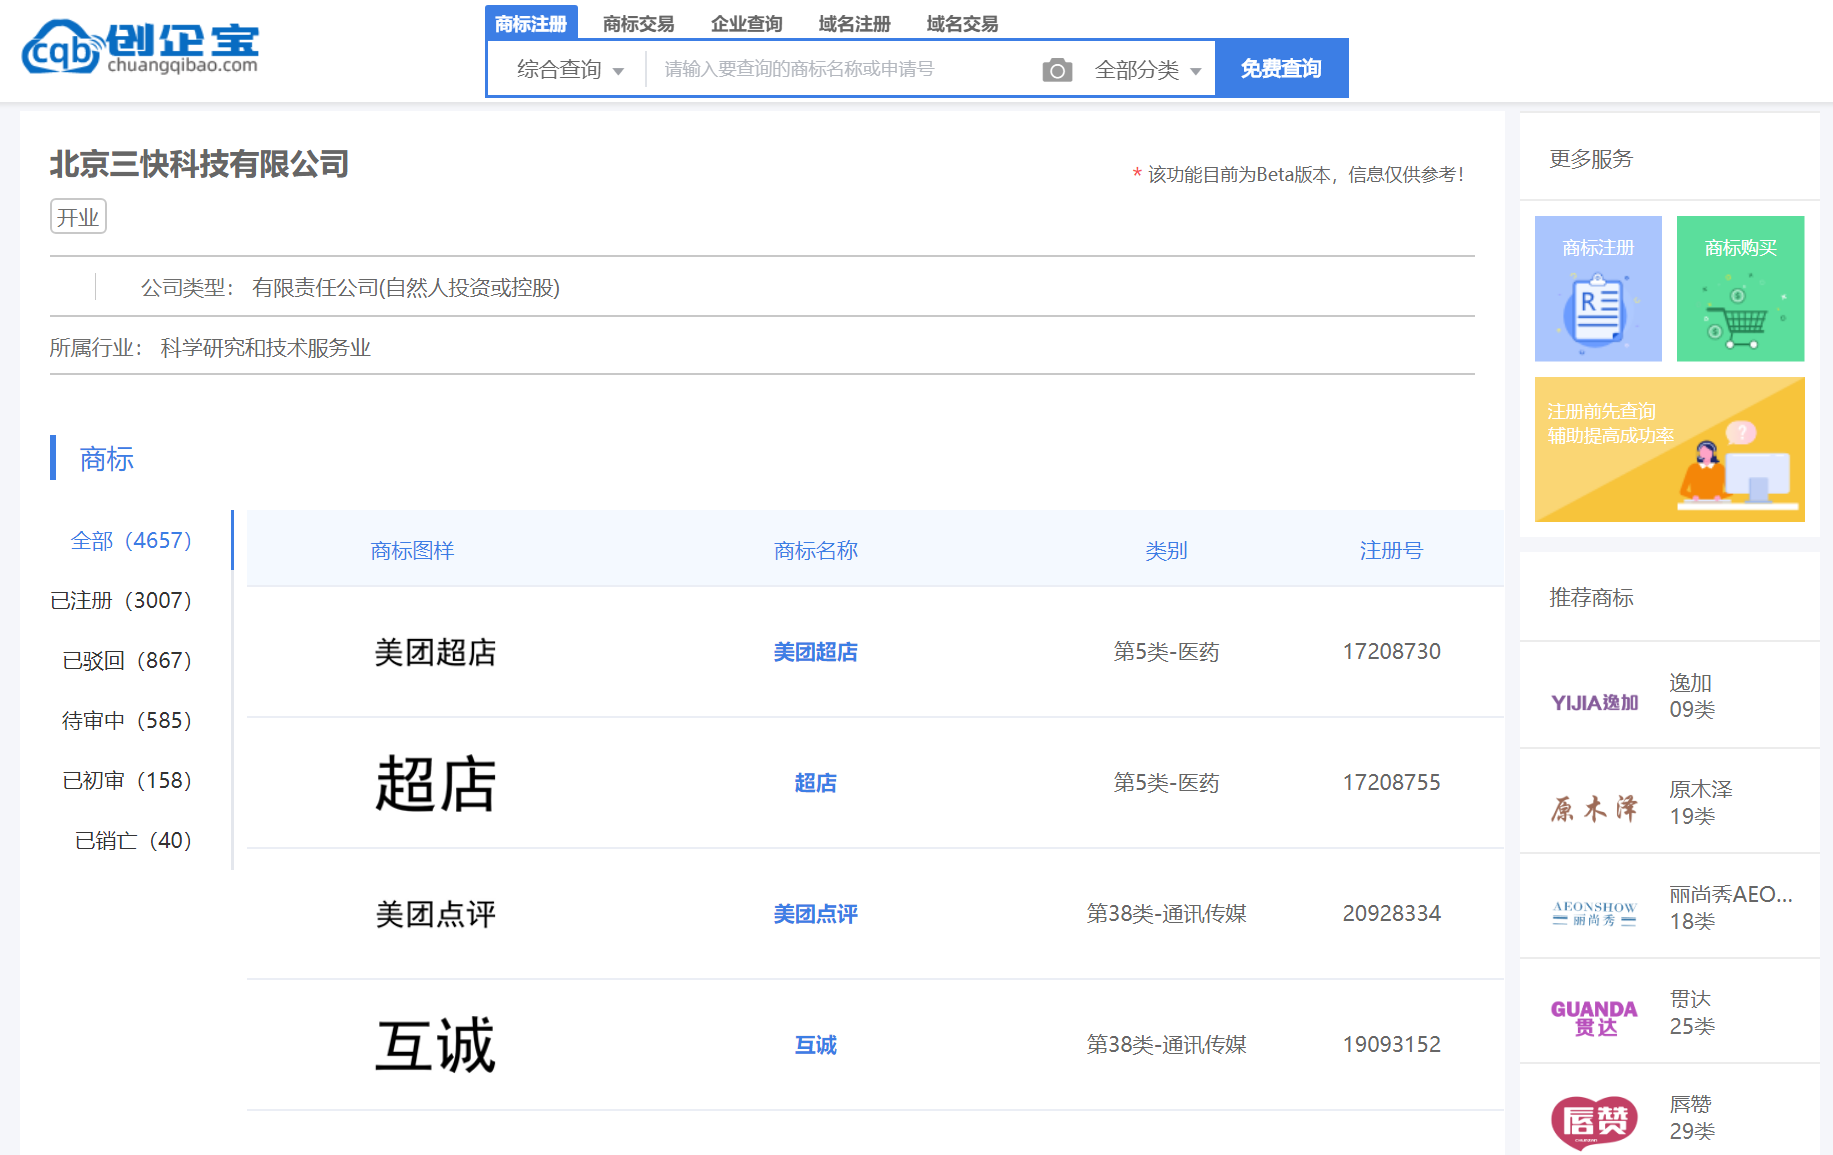This screenshot has height=1155, width=1833.
Task: Click the 唇赞 29类 recommended text
Action: click(1692, 1118)
